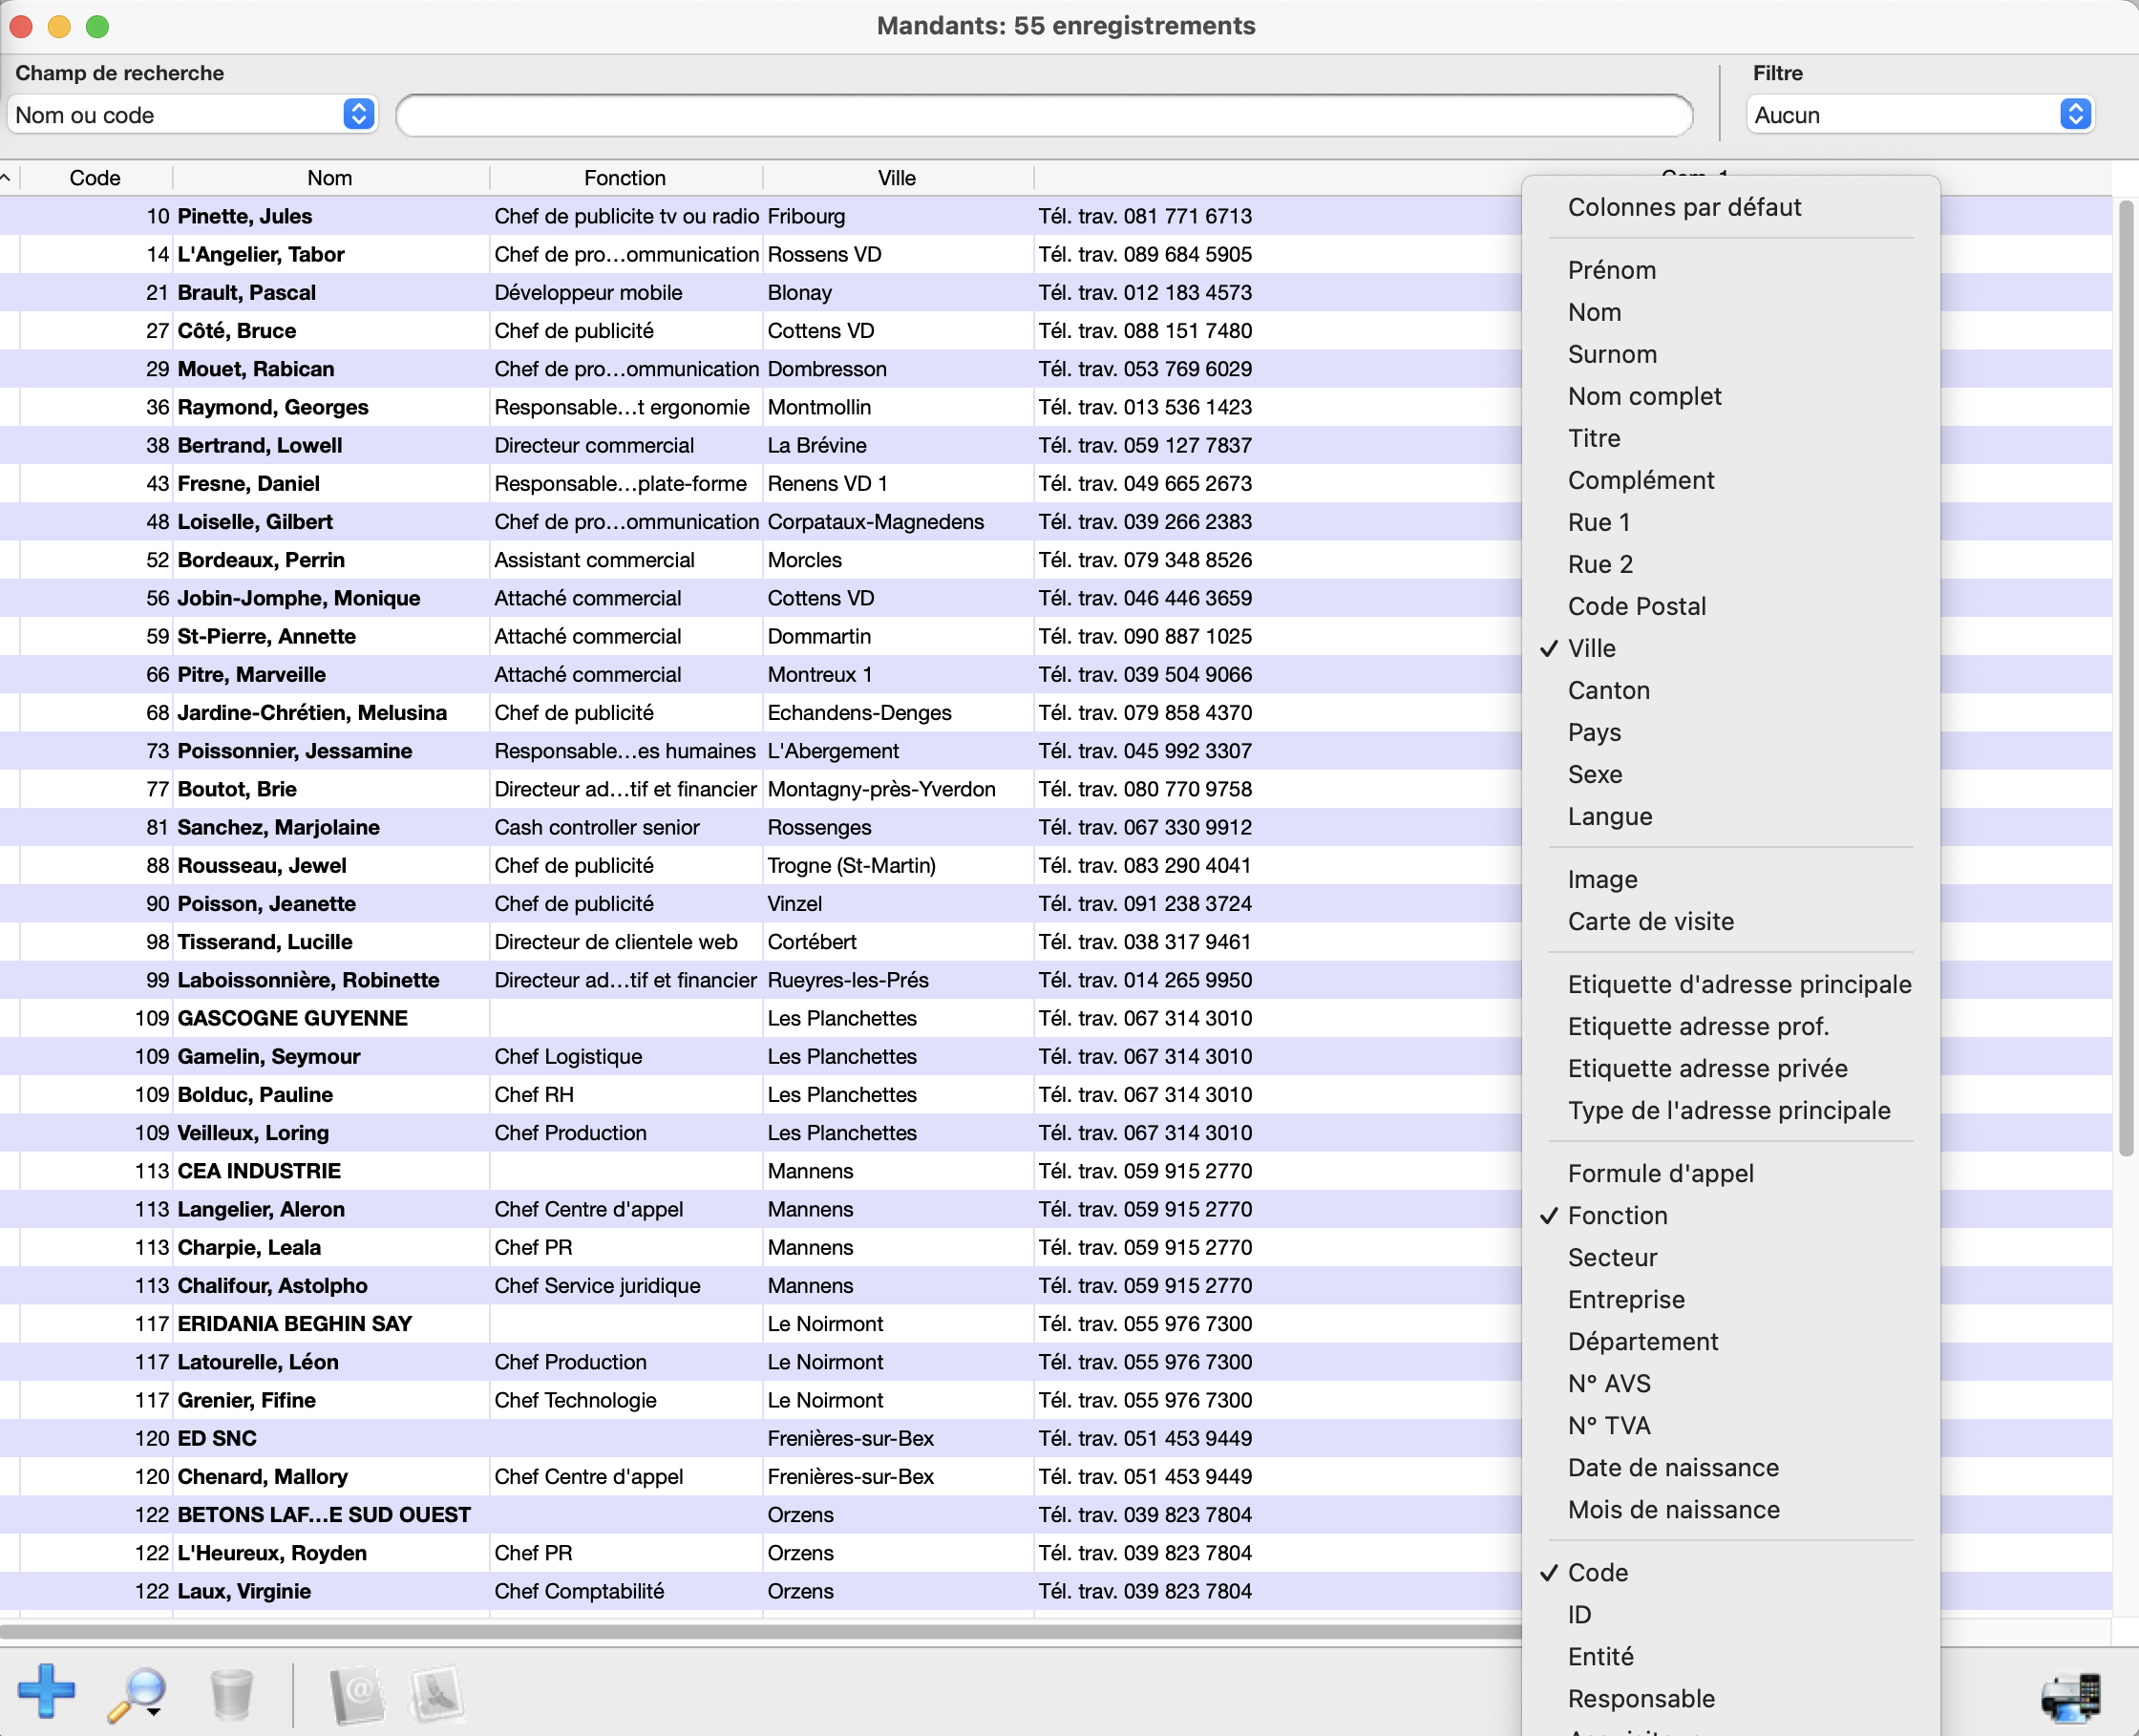The width and height of the screenshot is (2139, 1736).
Task: Sort by the Nom column header
Action: pyautogui.click(x=330, y=178)
